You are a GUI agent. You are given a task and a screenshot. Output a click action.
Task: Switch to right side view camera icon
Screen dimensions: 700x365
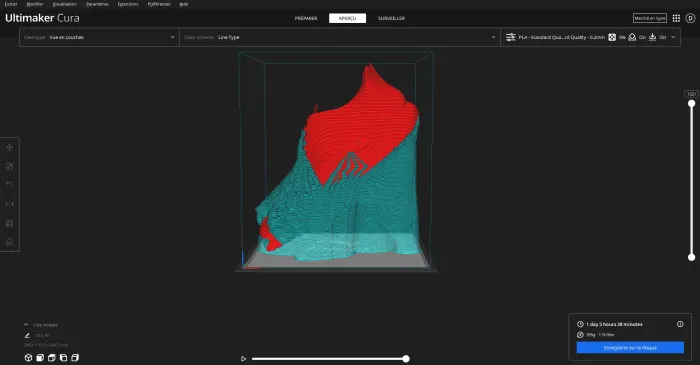pyautogui.click(x=75, y=358)
